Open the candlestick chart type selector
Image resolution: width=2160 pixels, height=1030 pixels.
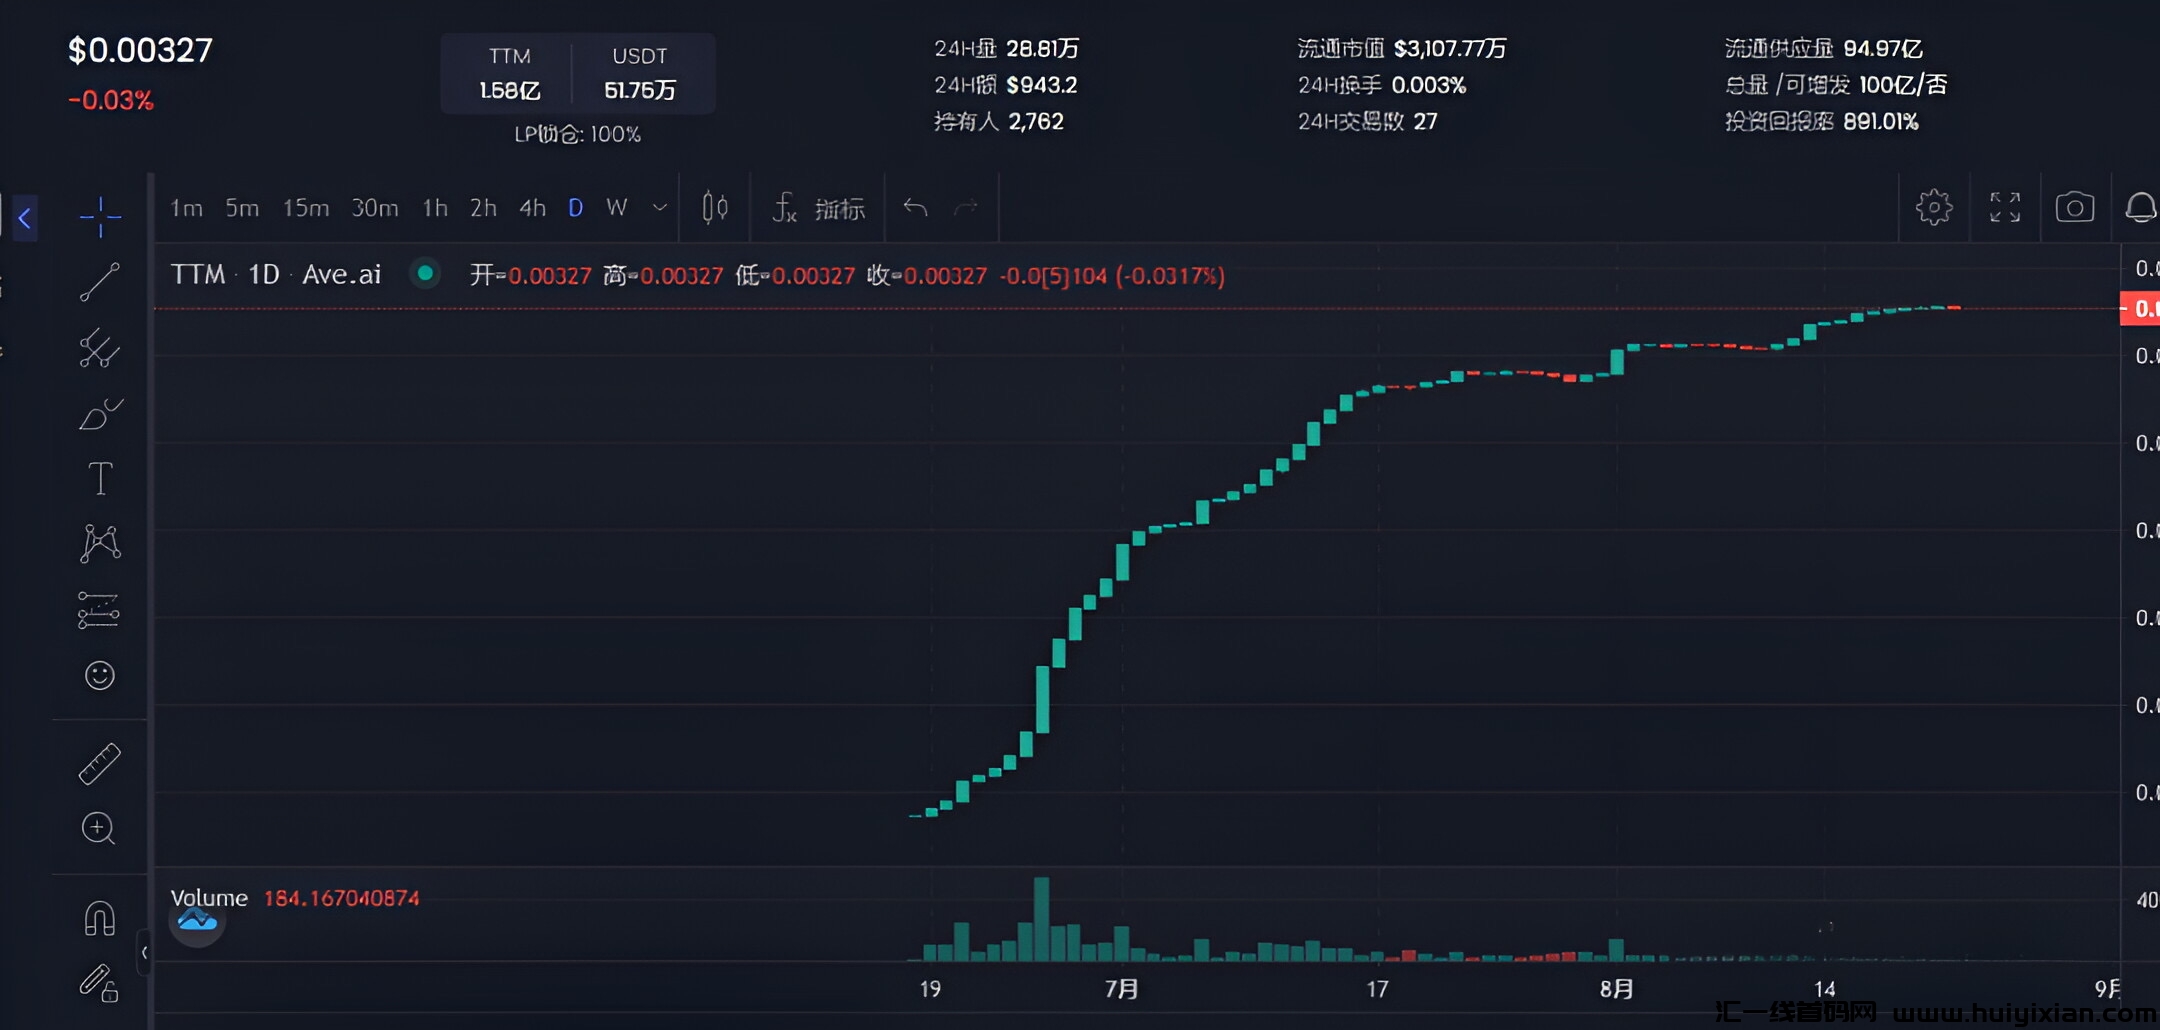pos(714,208)
